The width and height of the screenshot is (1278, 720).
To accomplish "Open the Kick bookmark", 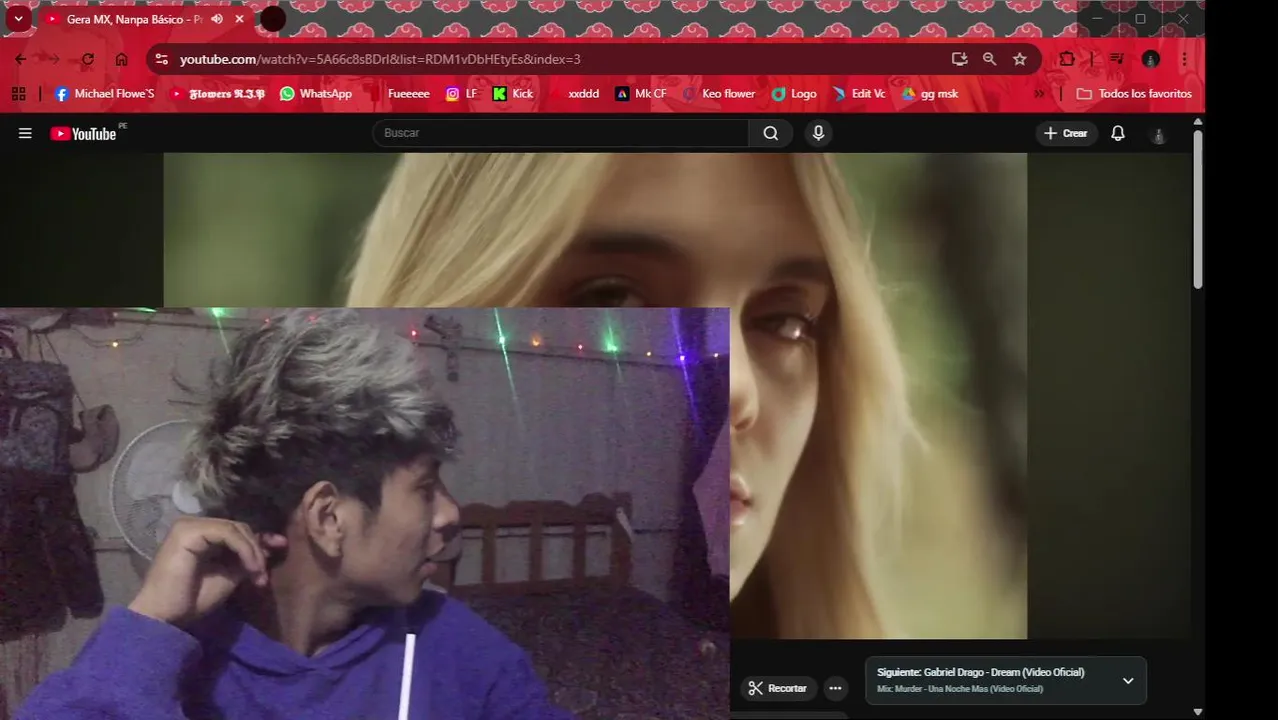I will (x=513, y=93).
